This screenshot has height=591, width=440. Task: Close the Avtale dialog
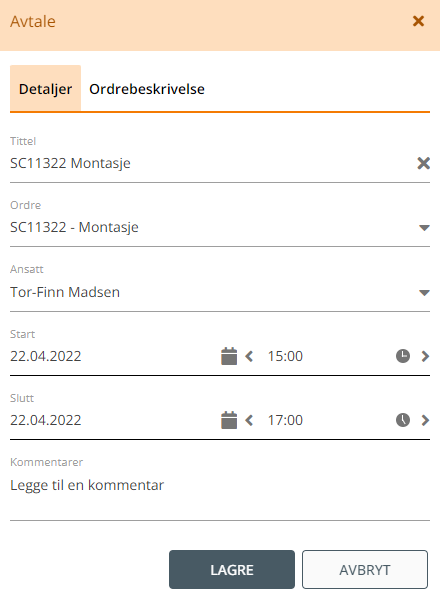tap(418, 21)
